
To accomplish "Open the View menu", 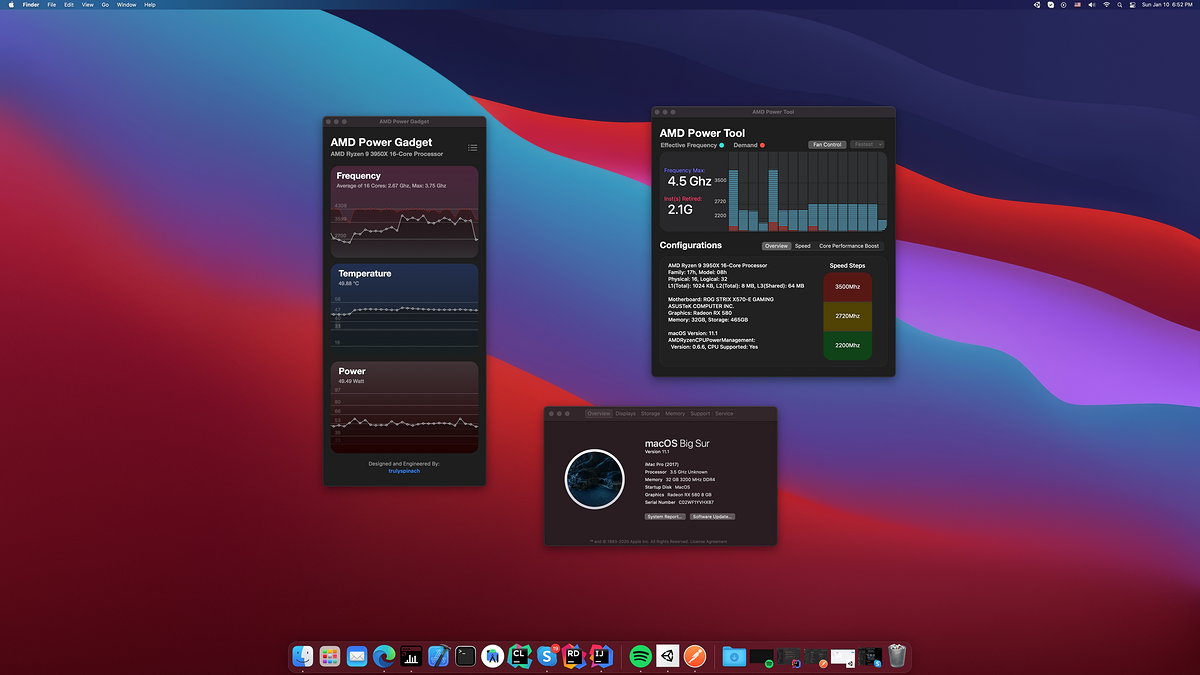I will [x=88, y=5].
